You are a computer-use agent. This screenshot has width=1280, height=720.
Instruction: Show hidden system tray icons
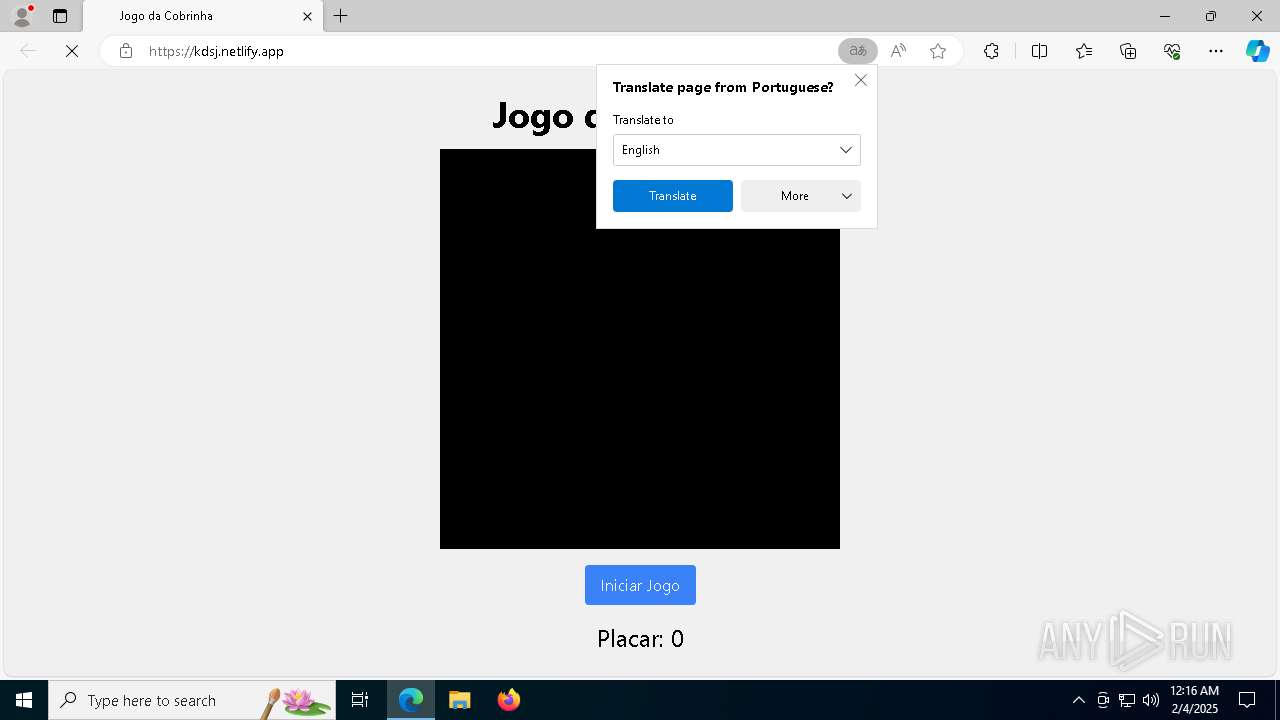1079,700
